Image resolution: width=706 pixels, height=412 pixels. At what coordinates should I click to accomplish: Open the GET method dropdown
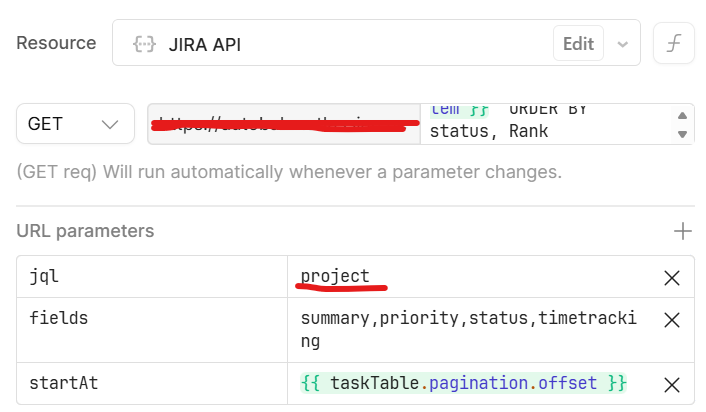click(x=75, y=124)
